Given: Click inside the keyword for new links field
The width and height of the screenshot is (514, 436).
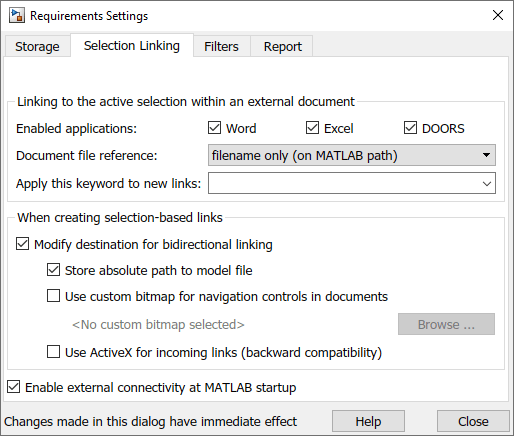Looking at the screenshot, I should [343, 183].
